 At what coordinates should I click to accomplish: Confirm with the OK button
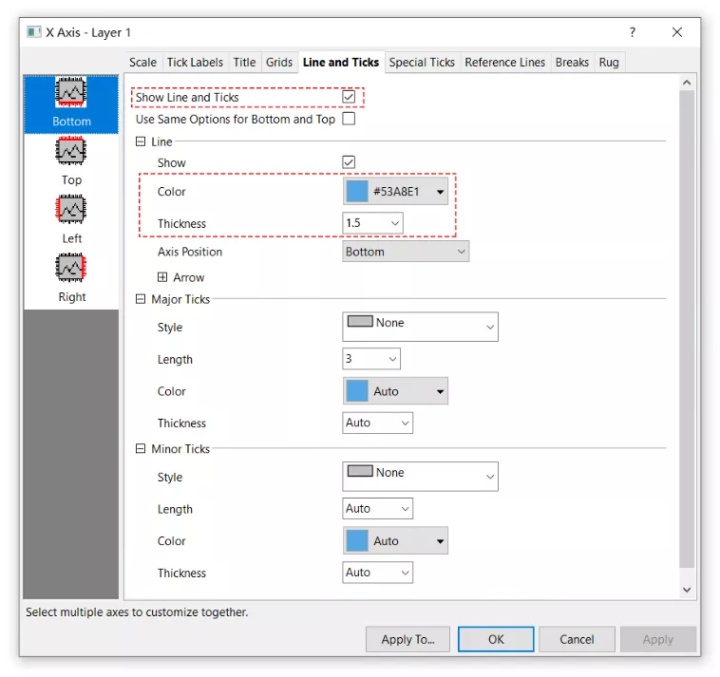coord(496,639)
